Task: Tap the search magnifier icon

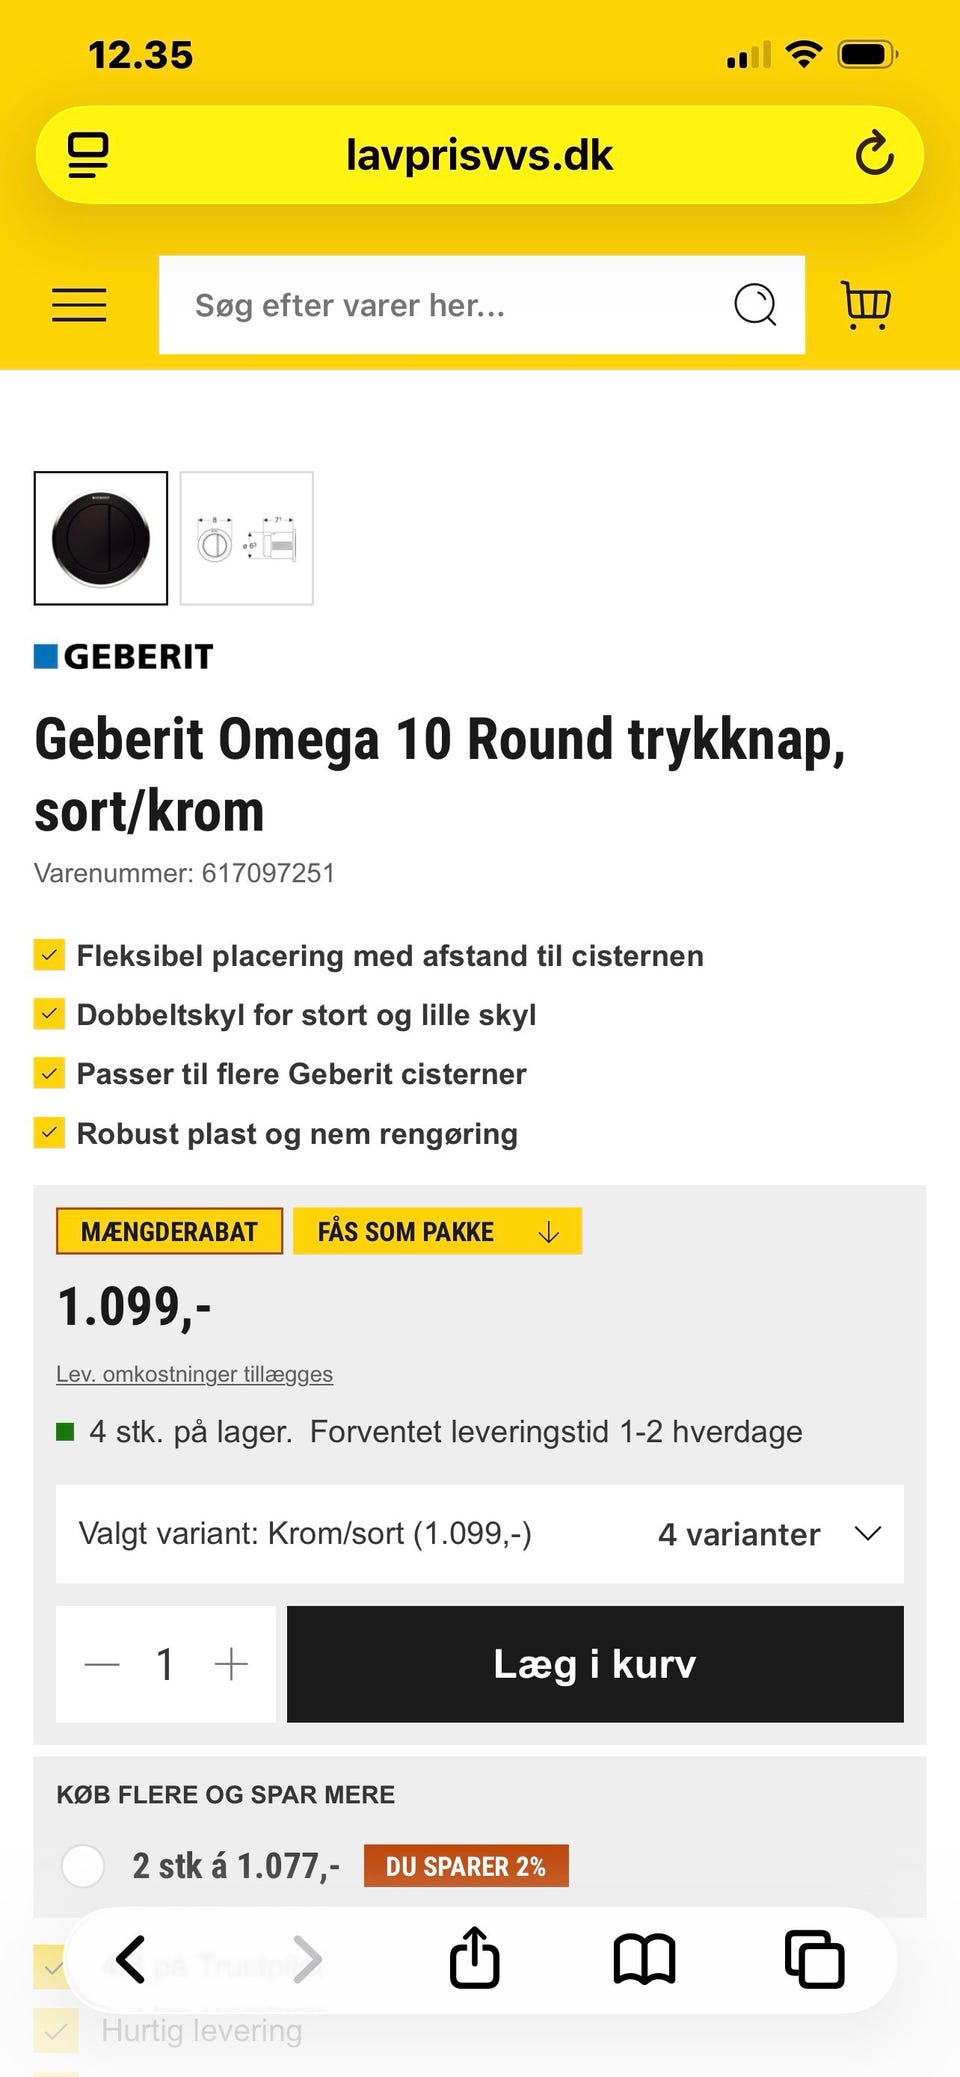Action: 755,305
